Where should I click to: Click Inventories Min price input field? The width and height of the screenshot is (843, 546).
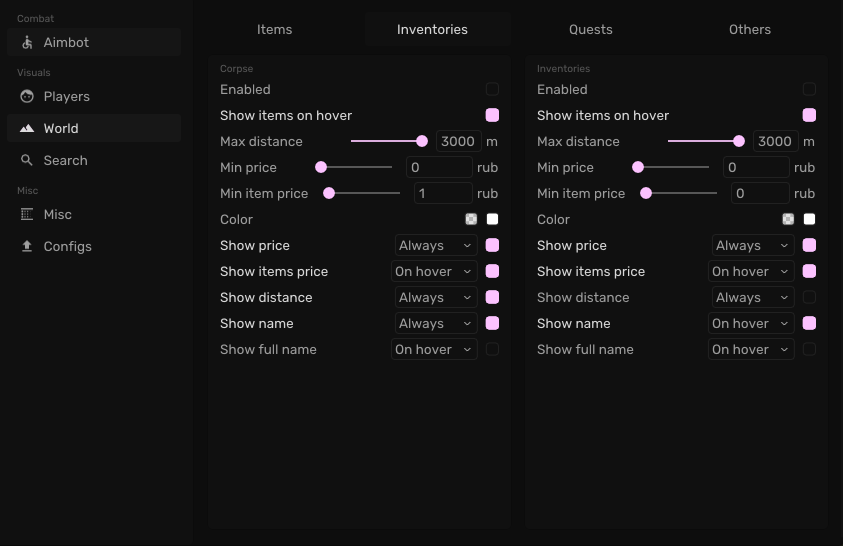(x=756, y=167)
